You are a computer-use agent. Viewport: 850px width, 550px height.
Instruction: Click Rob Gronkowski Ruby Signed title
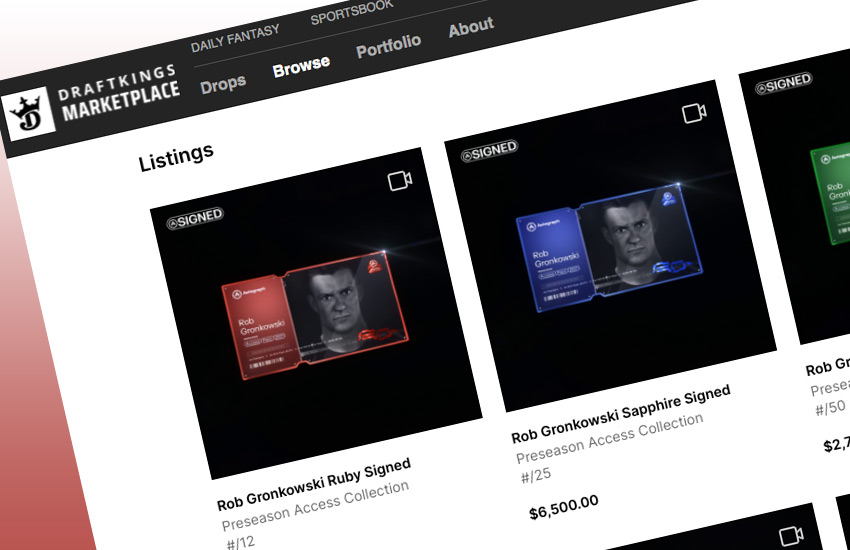pos(314,484)
